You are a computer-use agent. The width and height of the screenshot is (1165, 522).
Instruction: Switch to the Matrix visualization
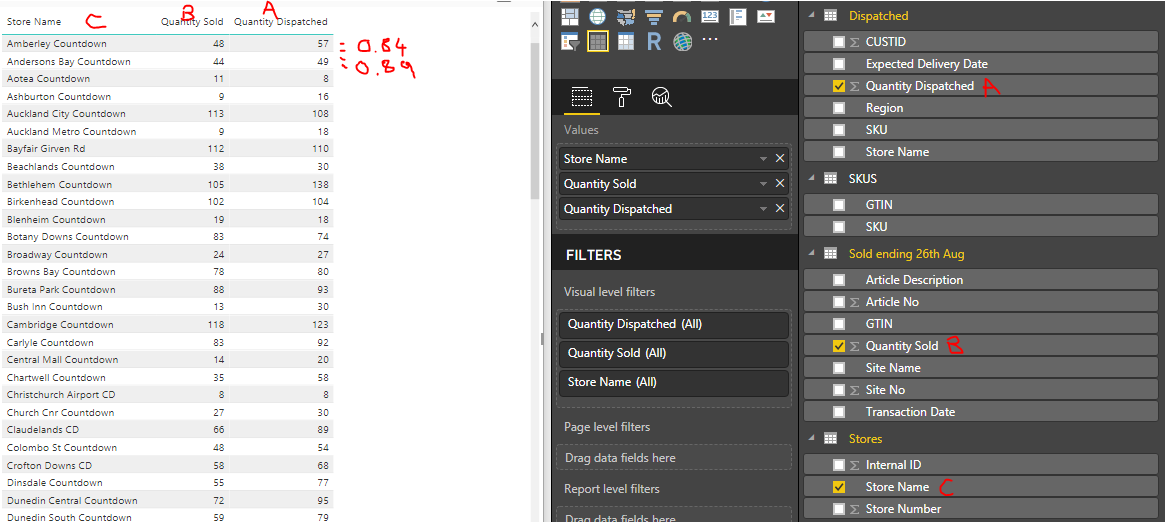[x=626, y=42]
